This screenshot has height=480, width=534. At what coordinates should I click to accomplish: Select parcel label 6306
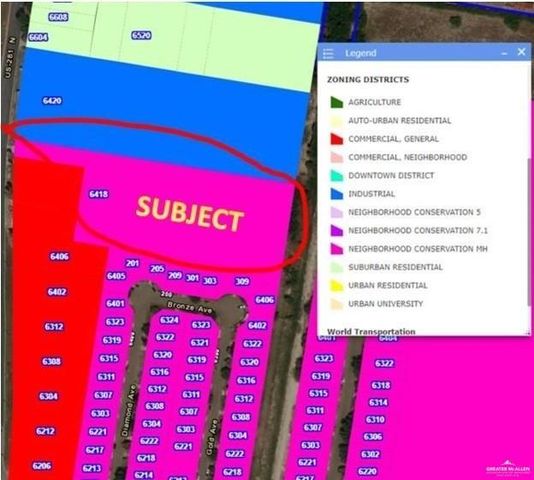(373, 437)
